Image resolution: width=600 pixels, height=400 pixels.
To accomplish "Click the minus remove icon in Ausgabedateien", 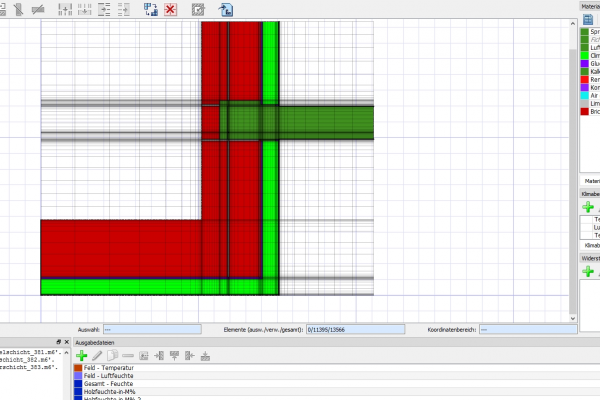I will tap(128, 355).
